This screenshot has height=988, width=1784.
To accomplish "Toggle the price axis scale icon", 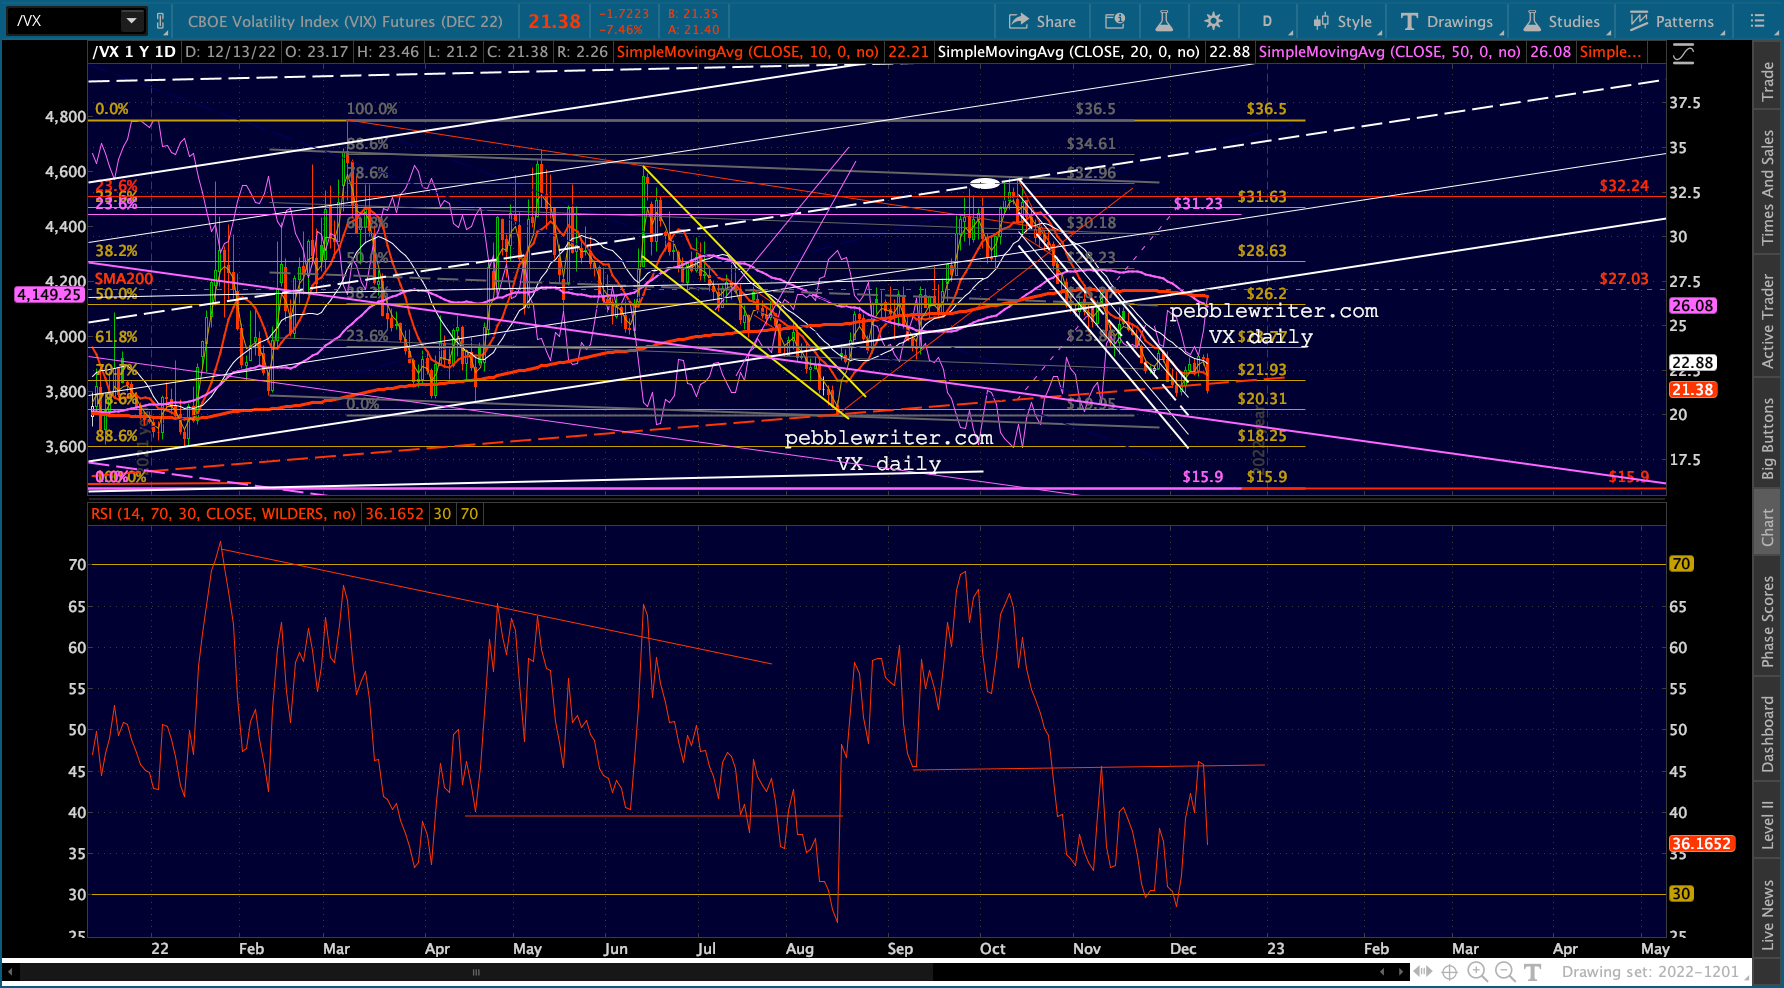I will point(1684,53).
